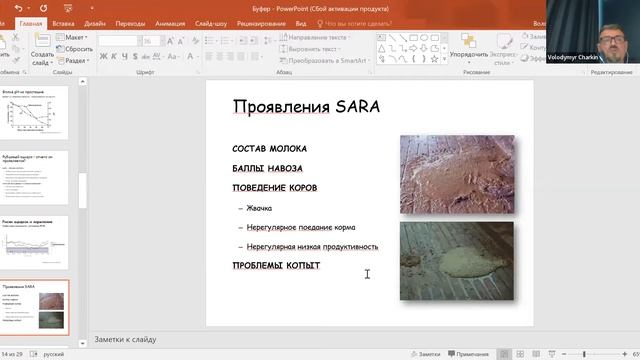Click the Экспресс-стили quick styles button

(504, 50)
